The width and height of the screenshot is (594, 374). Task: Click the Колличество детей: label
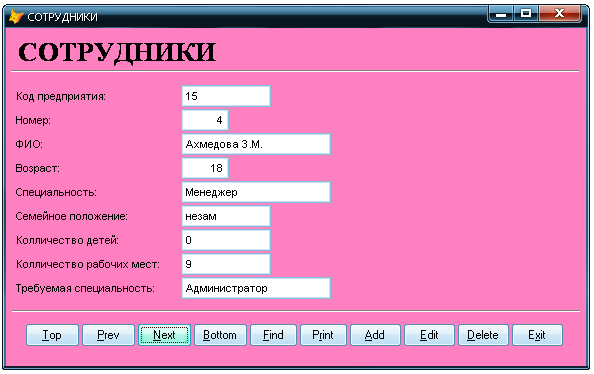67,240
